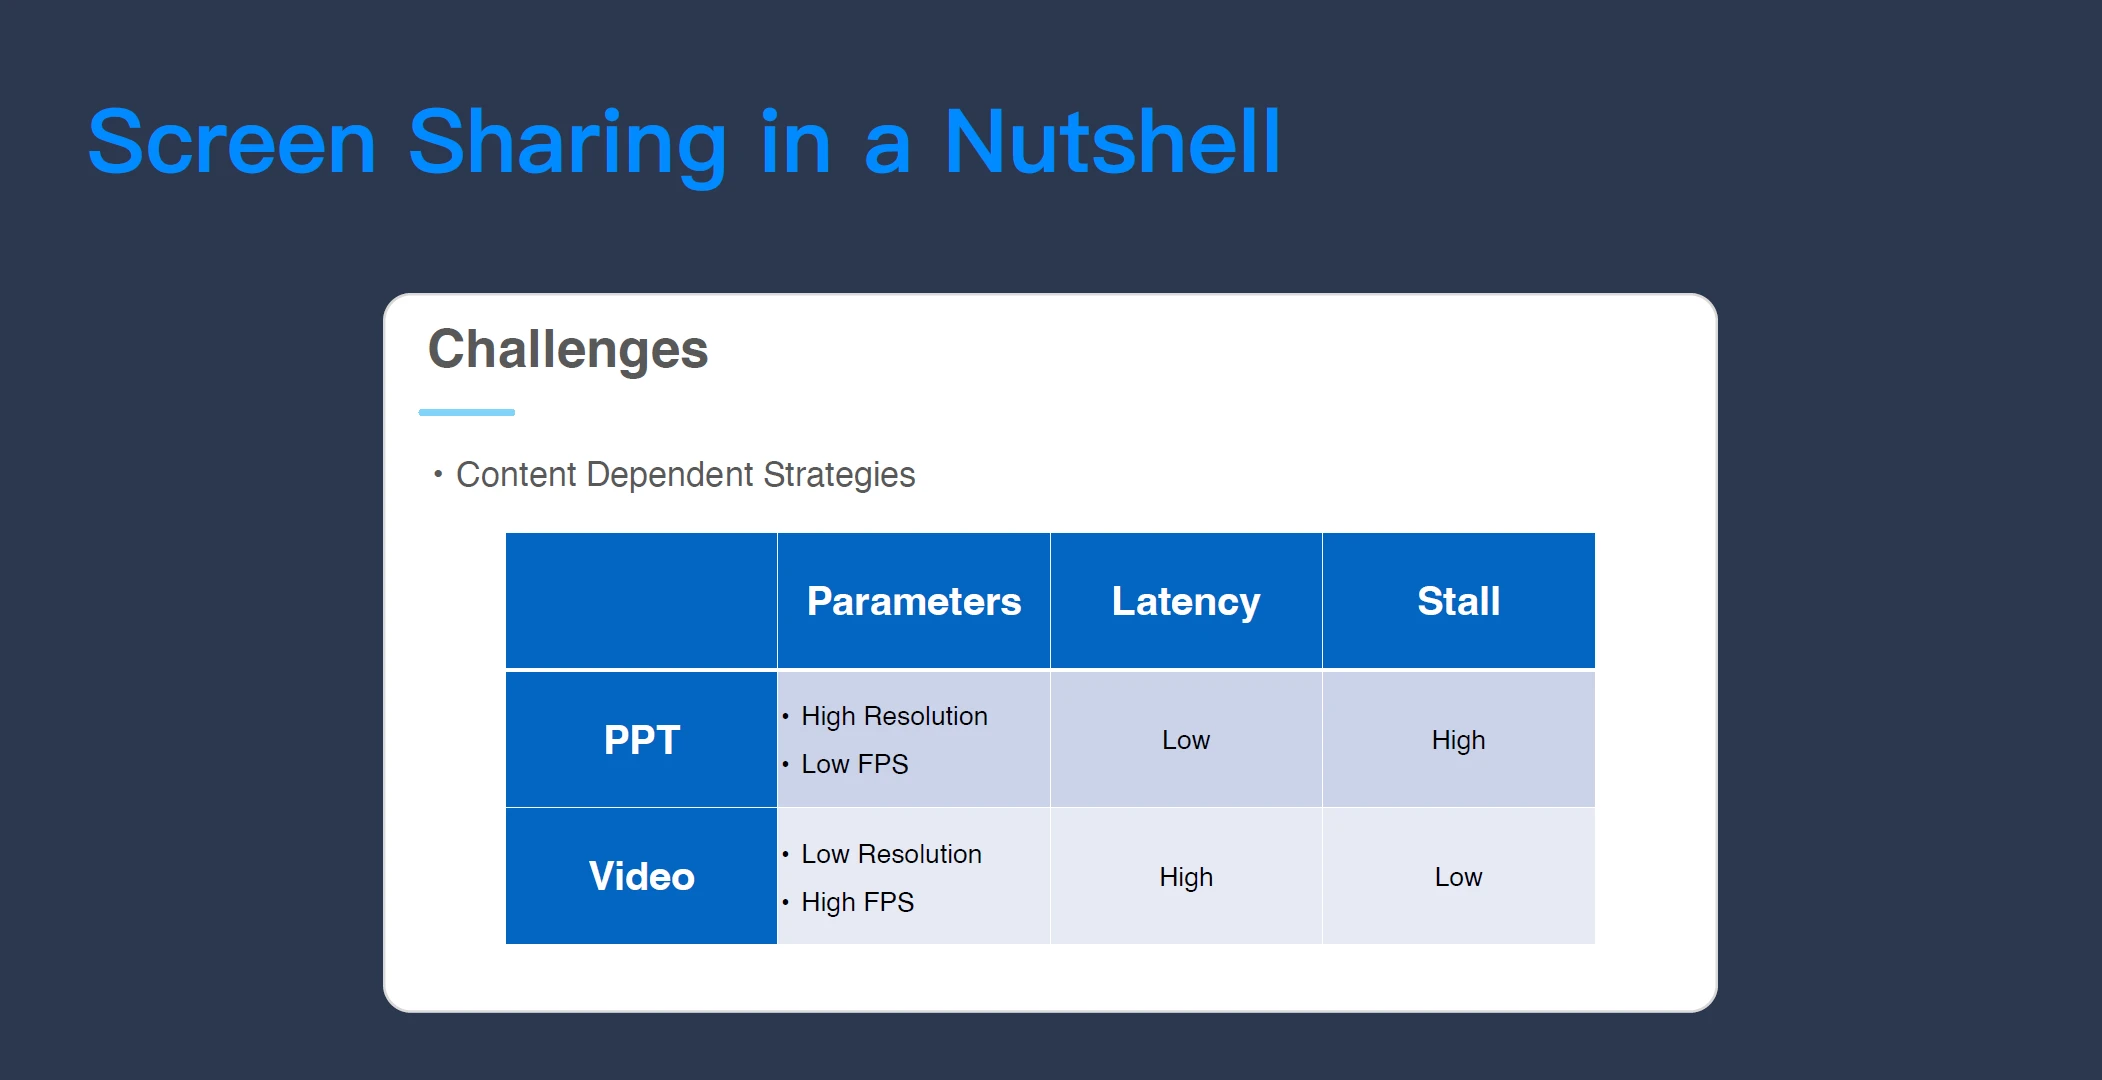Image resolution: width=2102 pixels, height=1080 pixels.
Task: Click the High FPS bullet text
Action: click(x=857, y=902)
